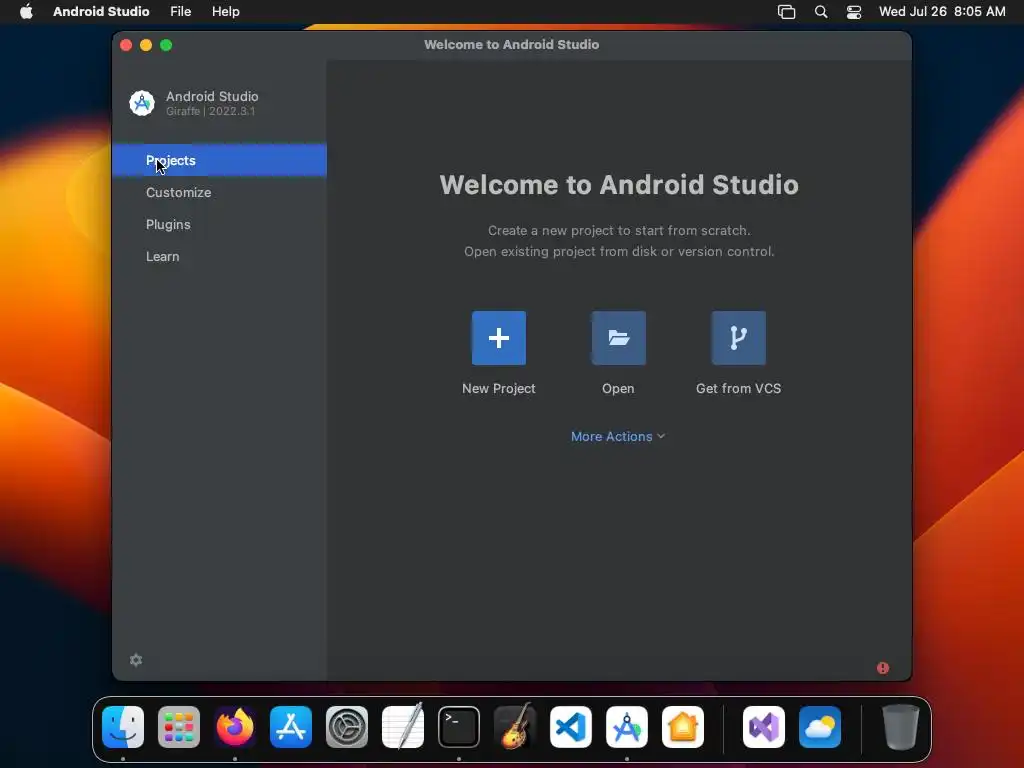1024x768 pixels.
Task: Click the green full-screen window button
Action: [166, 45]
